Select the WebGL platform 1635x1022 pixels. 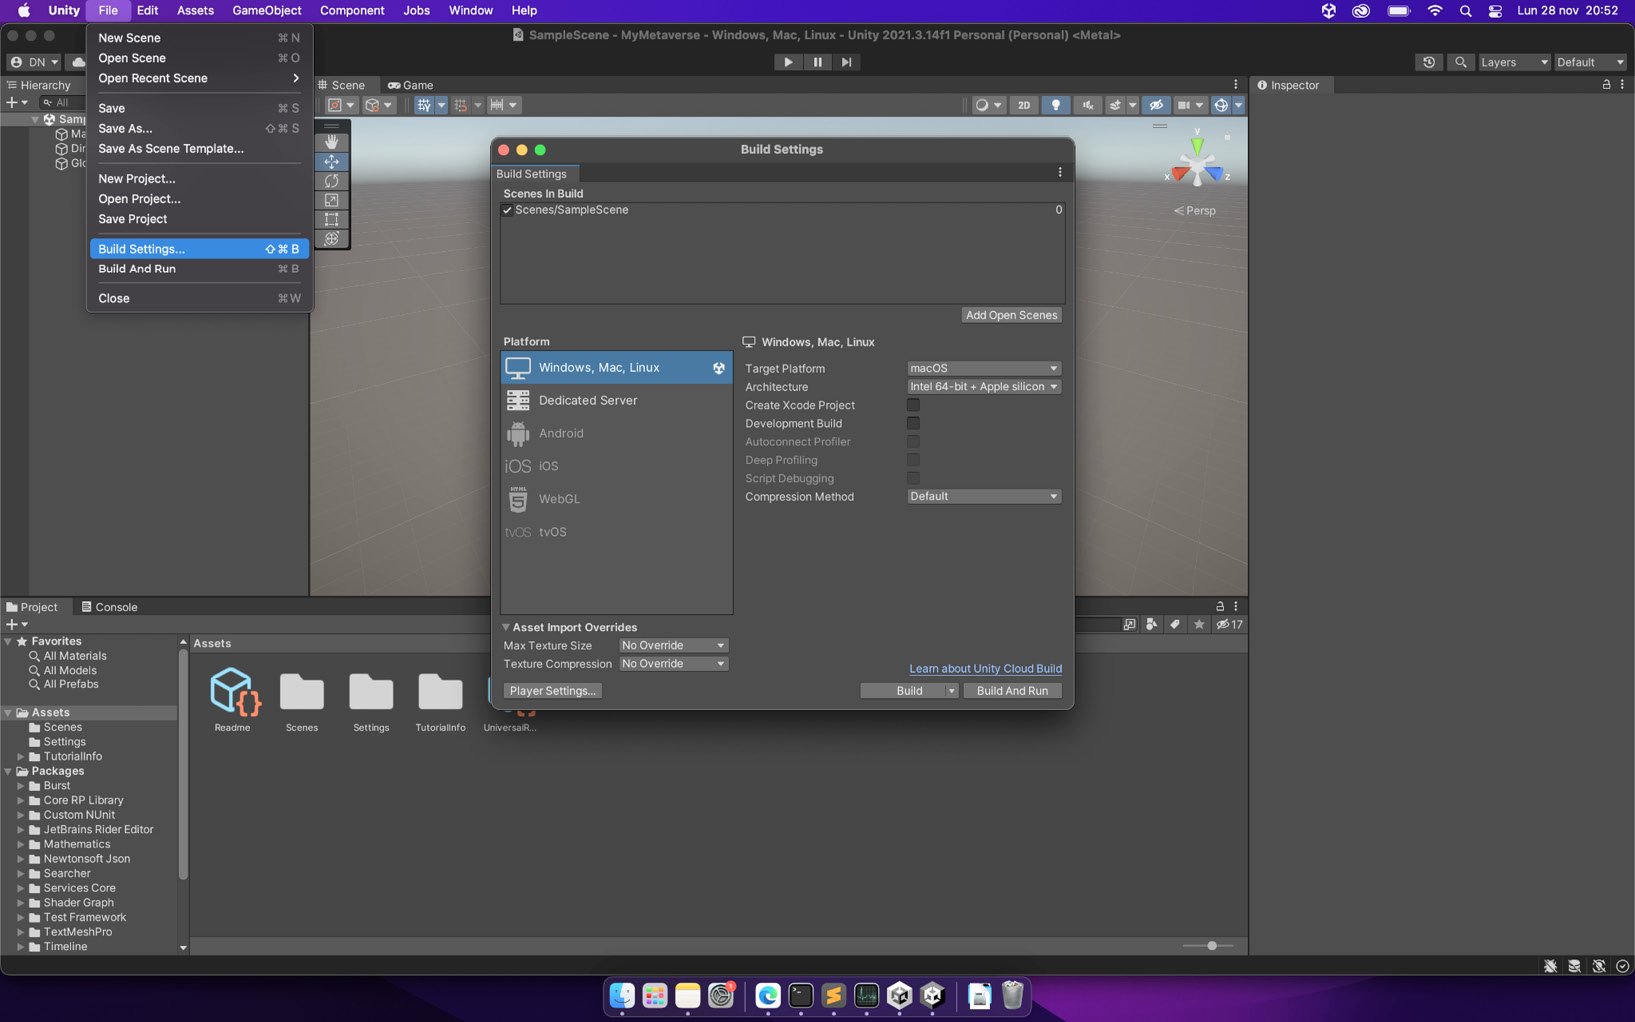point(616,499)
